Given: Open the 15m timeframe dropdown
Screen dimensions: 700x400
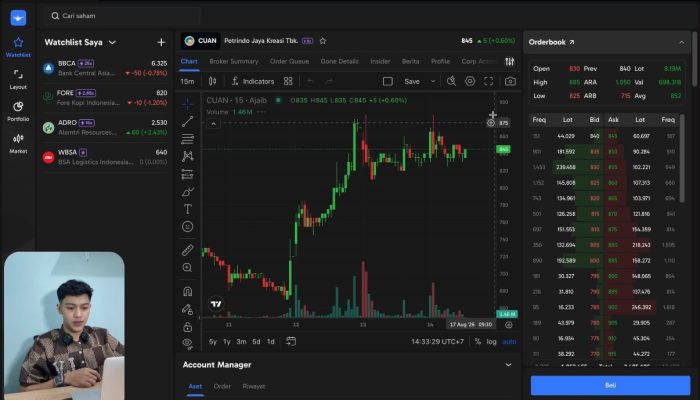Looking at the screenshot, I should pyautogui.click(x=188, y=81).
